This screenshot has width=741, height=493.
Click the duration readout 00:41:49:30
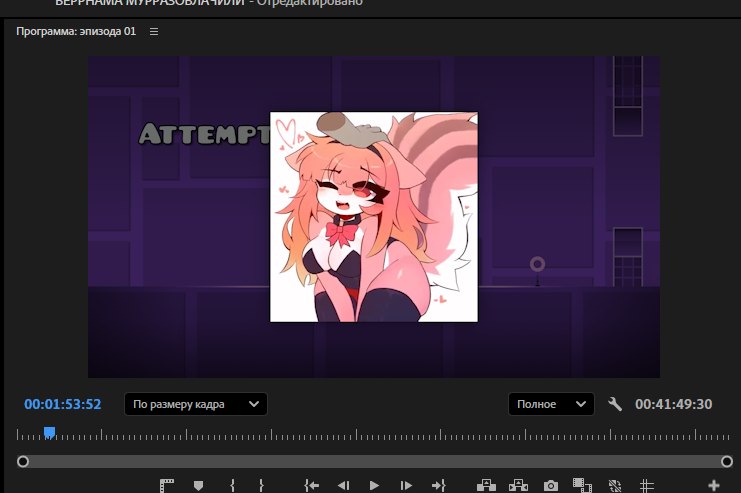(x=673, y=404)
